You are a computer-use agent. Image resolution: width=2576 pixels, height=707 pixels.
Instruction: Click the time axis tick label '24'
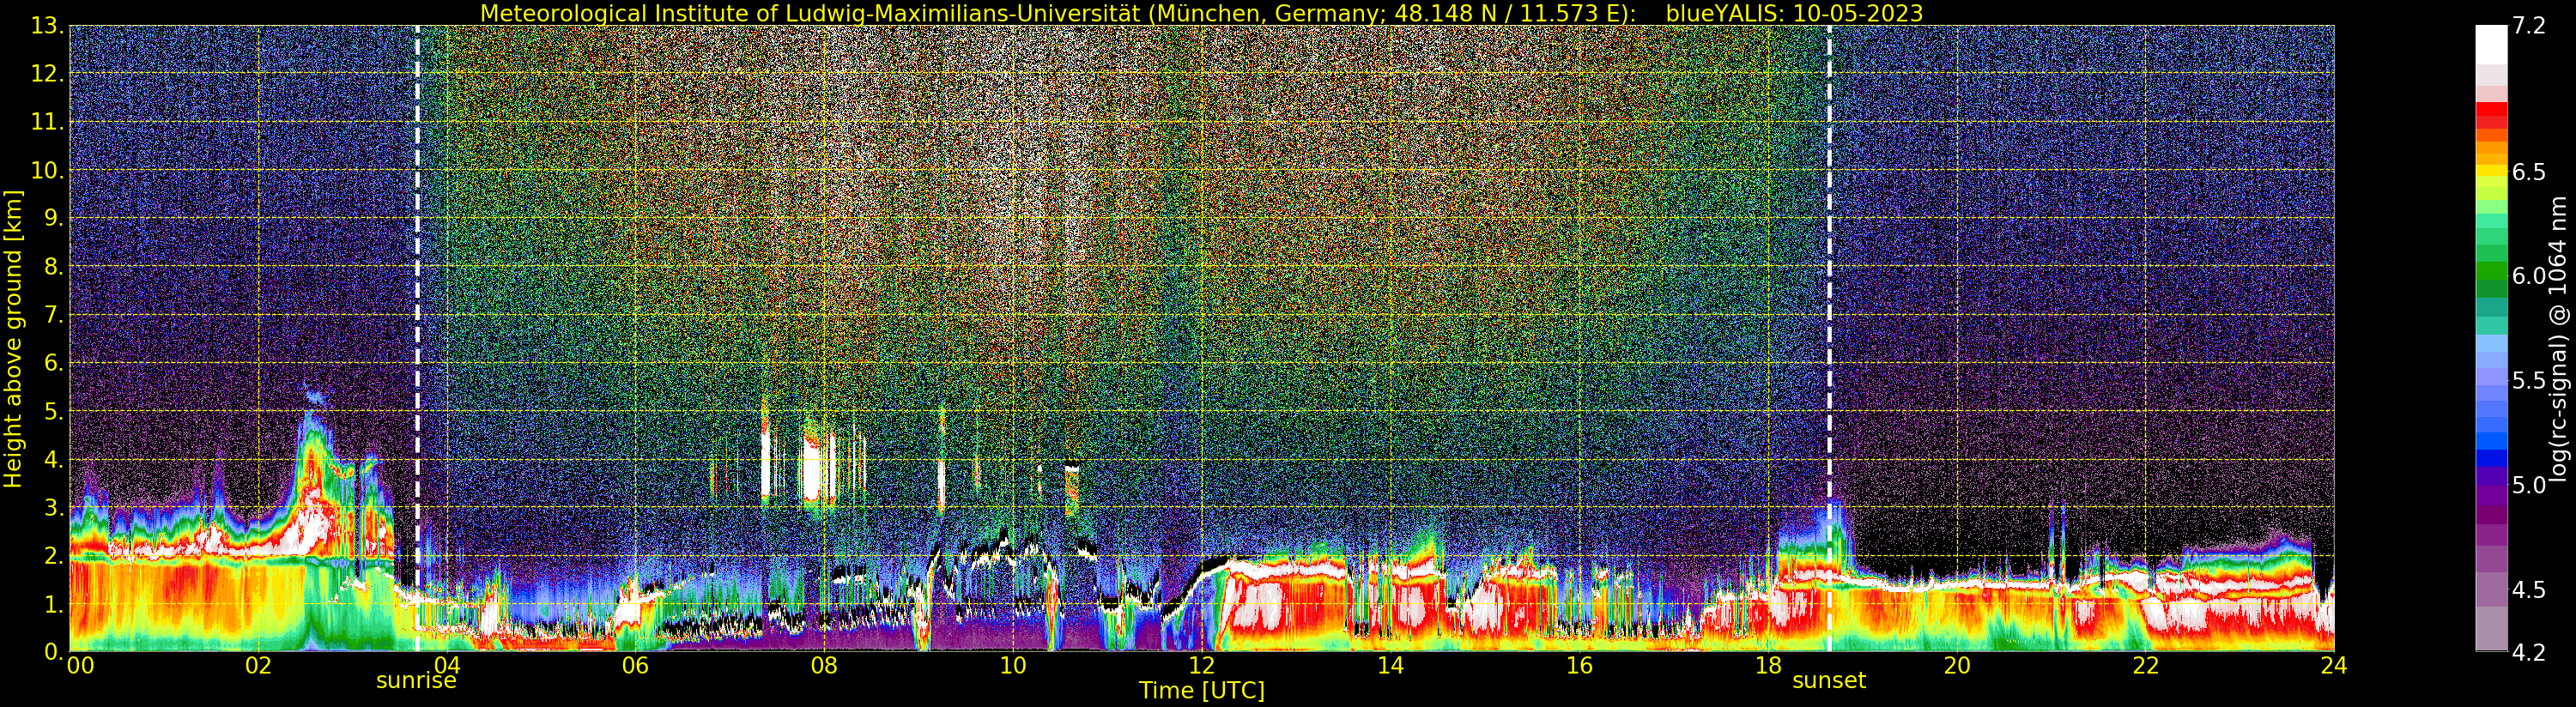[2334, 666]
